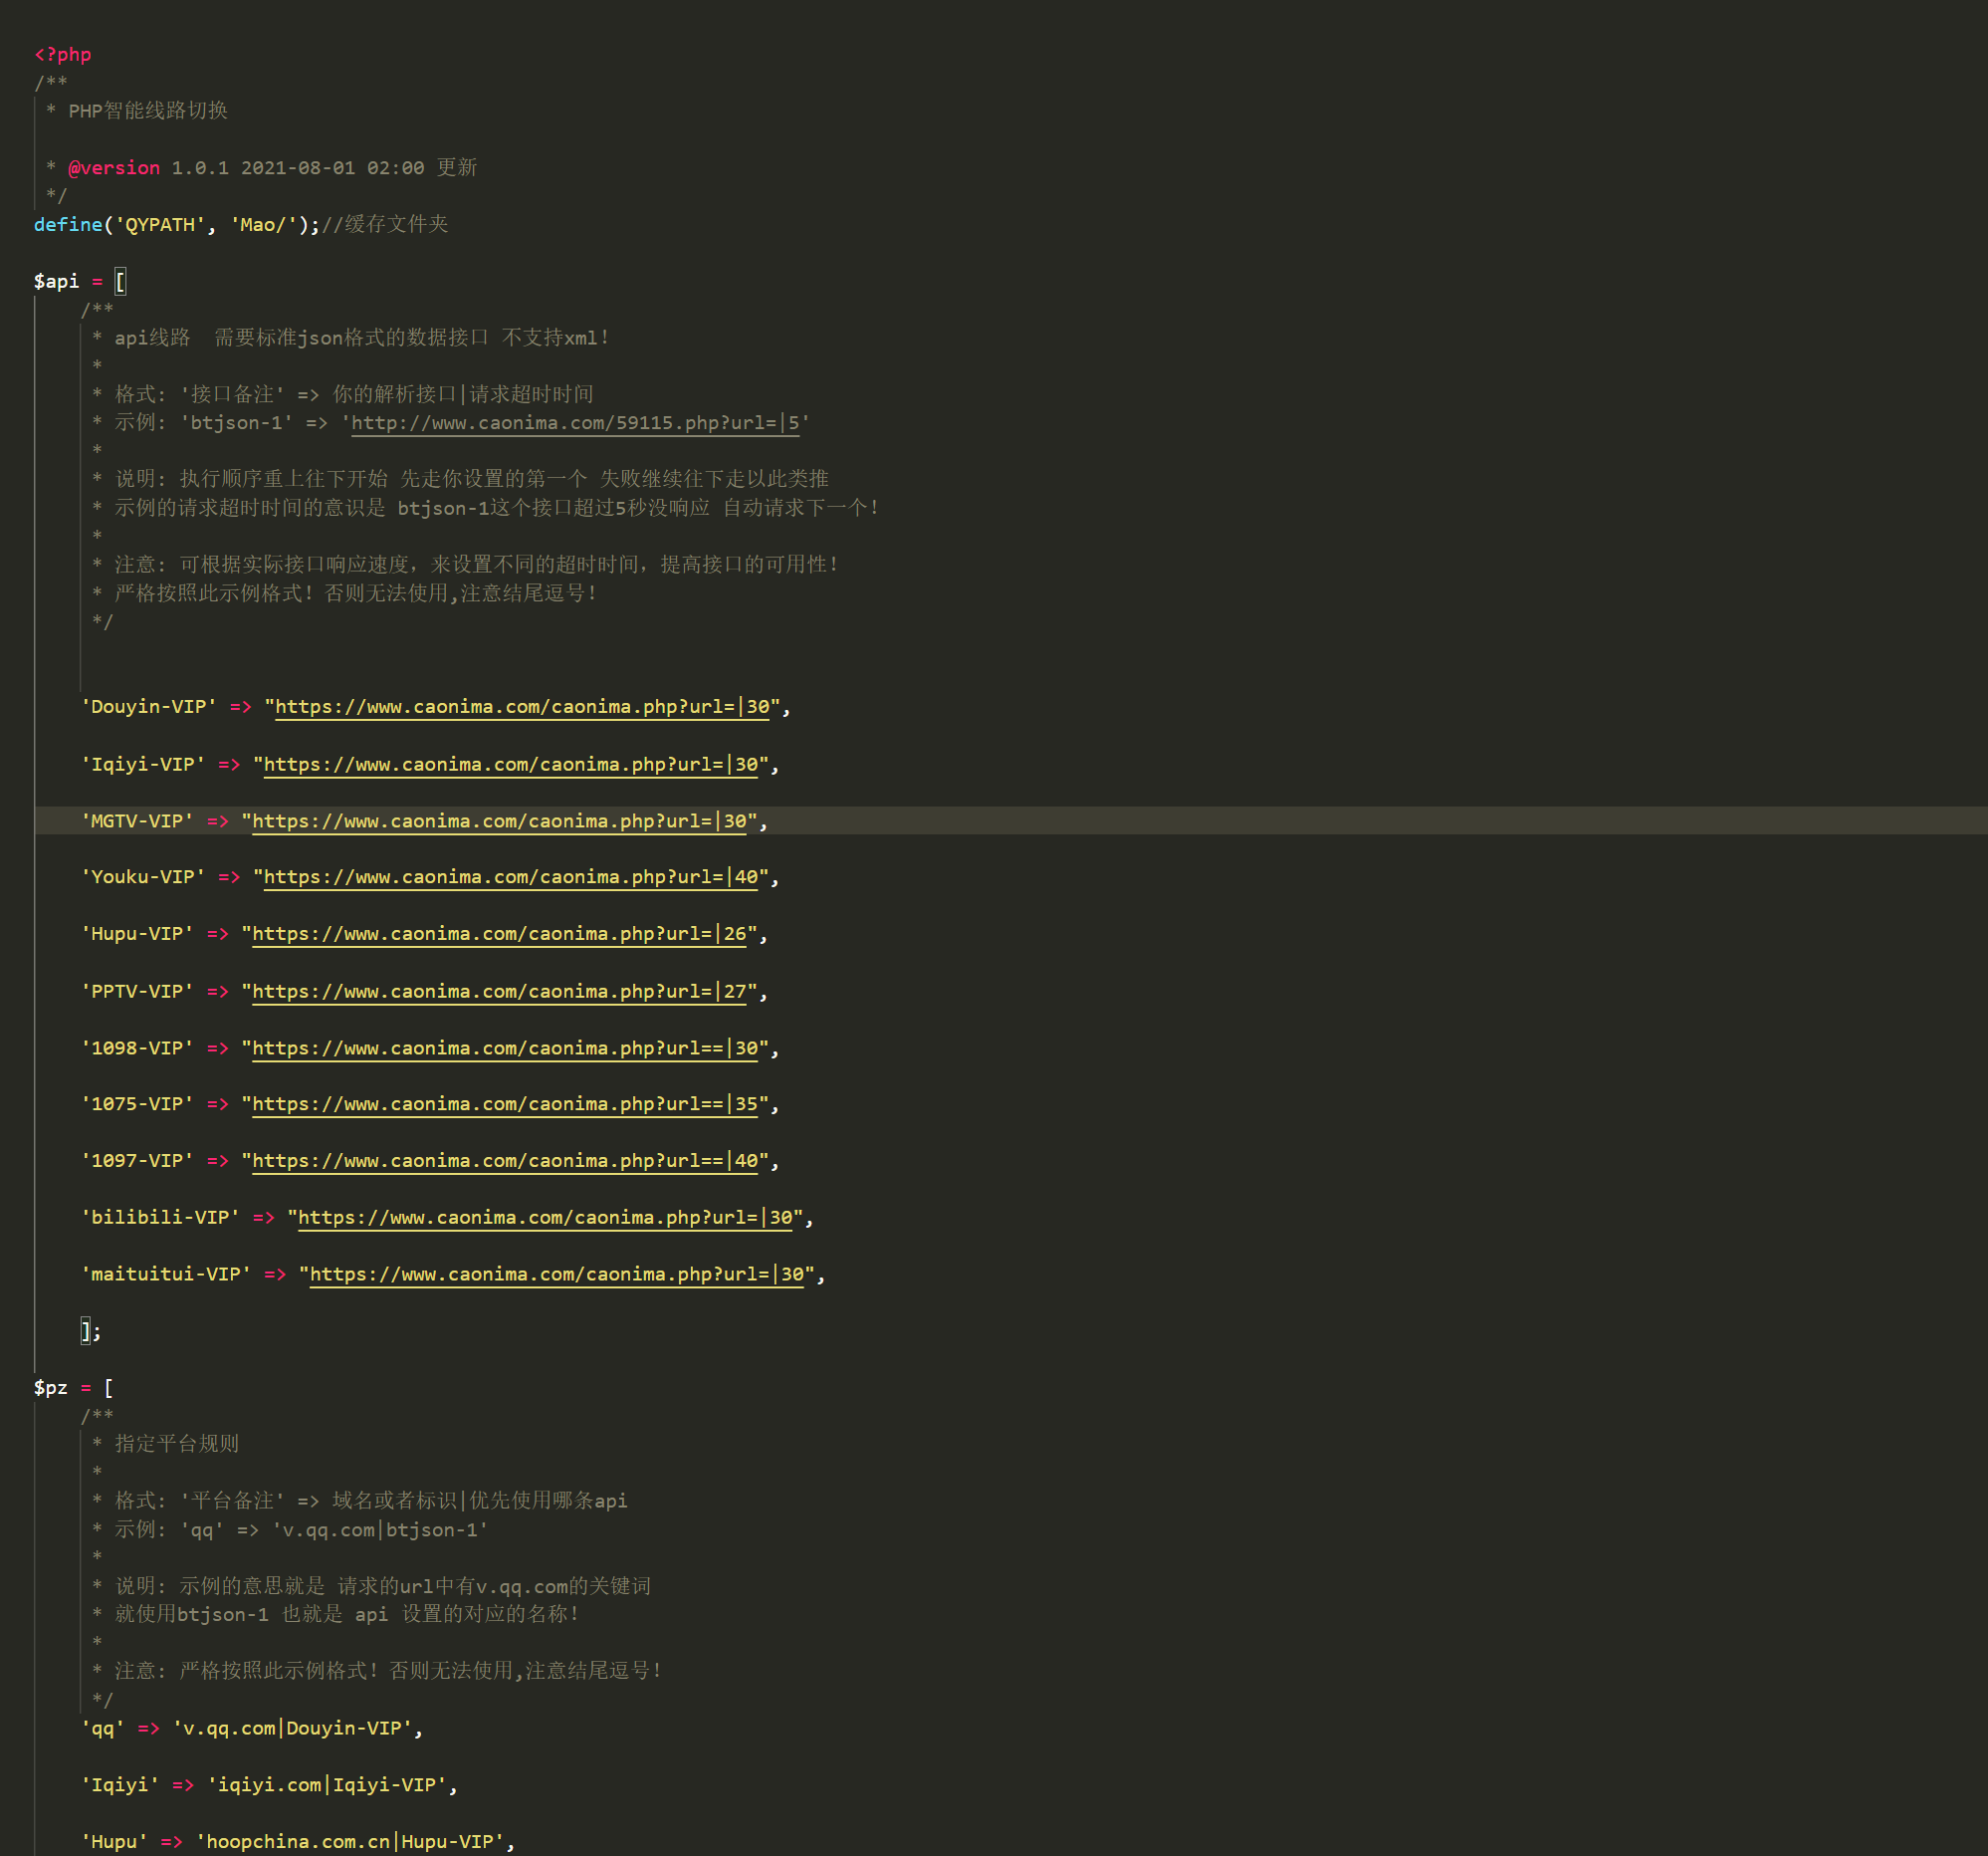1988x1856 pixels.
Task: Open the bilibili-VIP caonima URL
Action: (543, 1218)
